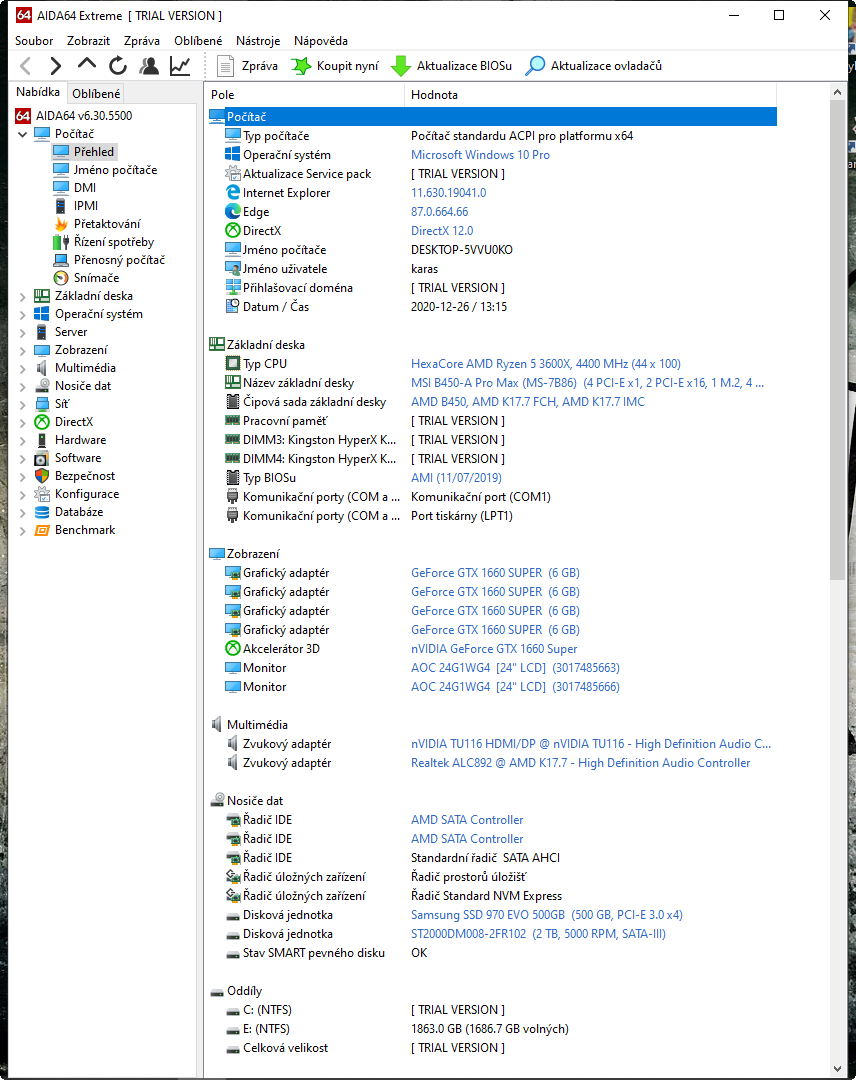Open the DirectX 12.0 link
The image size is (856, 1080).
click(x=442, y=231)
